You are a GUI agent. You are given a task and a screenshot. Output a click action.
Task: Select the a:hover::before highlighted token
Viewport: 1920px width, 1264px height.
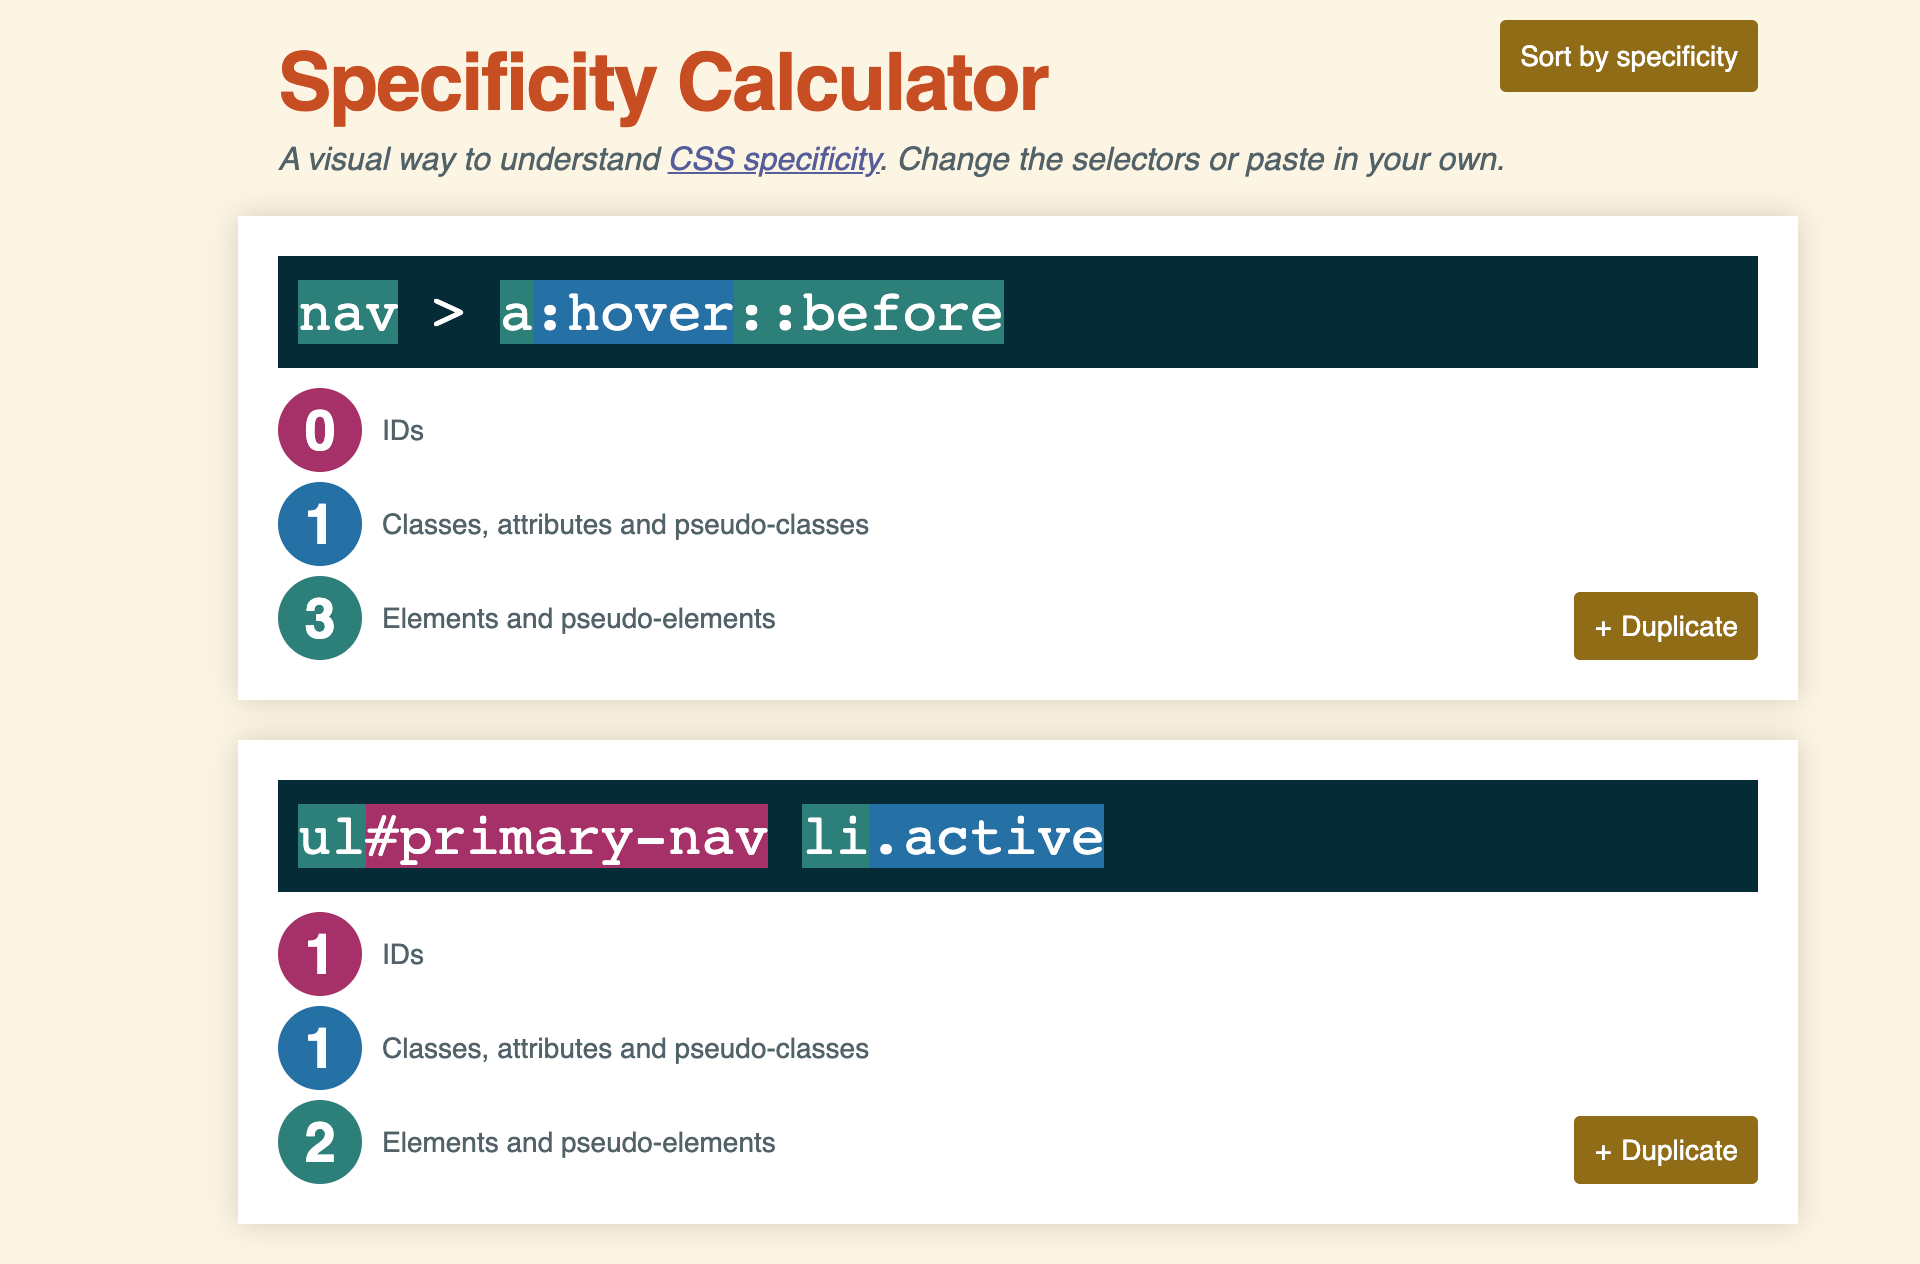tap(748, 312)
